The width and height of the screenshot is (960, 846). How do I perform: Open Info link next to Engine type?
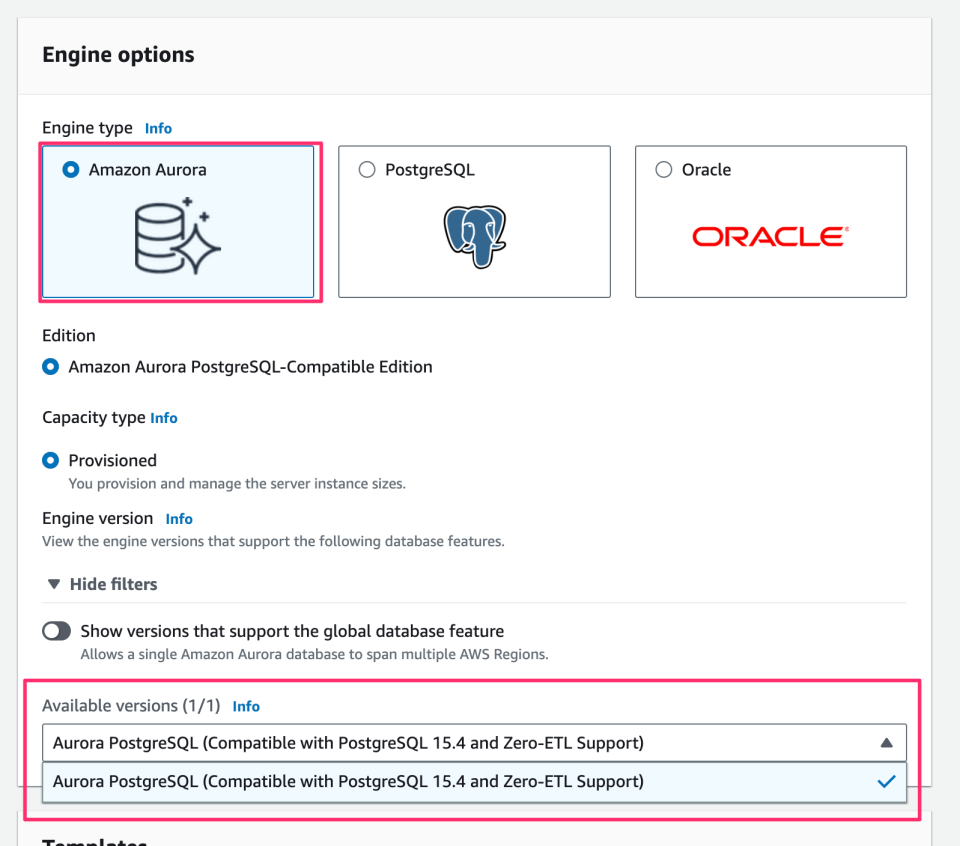[x=158, y=128]
